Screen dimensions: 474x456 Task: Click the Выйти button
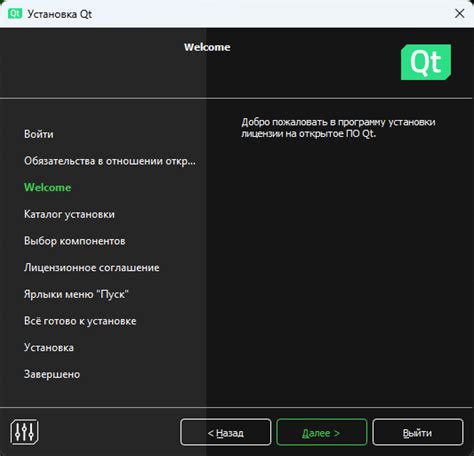click(x=418, y=432)
